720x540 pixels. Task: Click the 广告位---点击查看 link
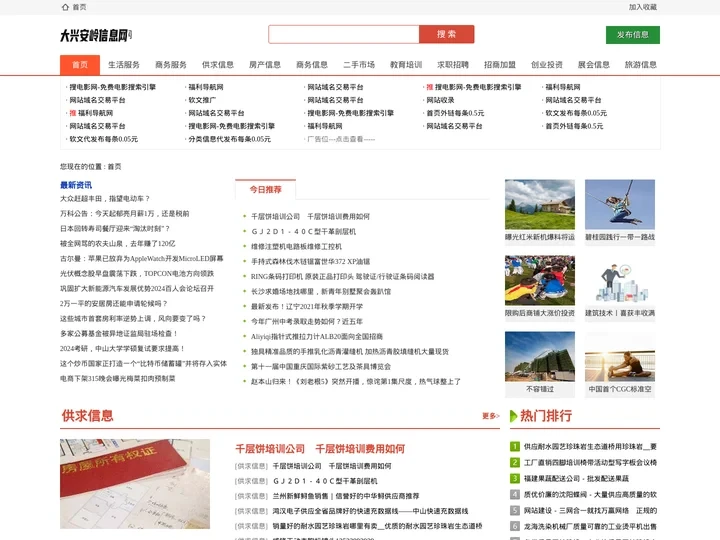click(341, 139)
